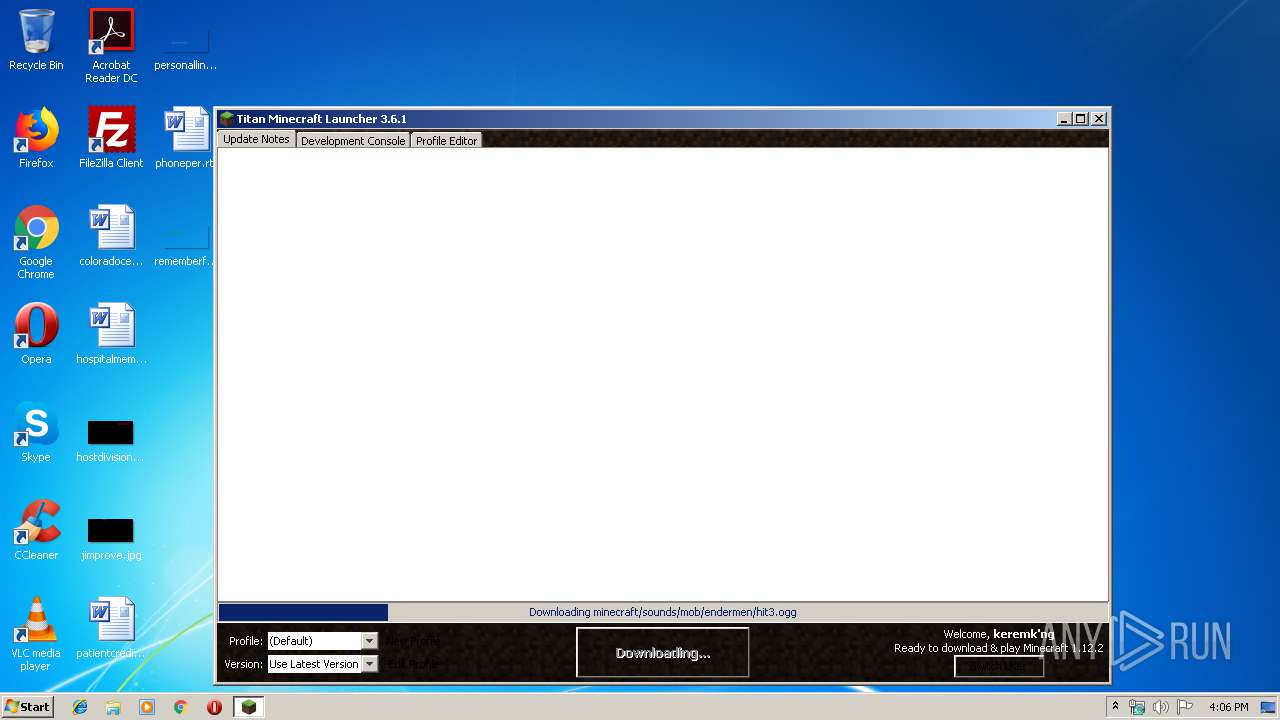Expand the Profile dropdown arrow
The height and width of the screenshot is (720, 1280).
pos(369,641)
